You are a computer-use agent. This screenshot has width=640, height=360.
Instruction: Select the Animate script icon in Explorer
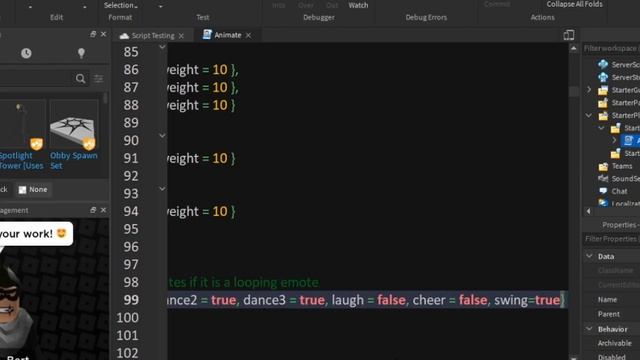pos(628,141)
